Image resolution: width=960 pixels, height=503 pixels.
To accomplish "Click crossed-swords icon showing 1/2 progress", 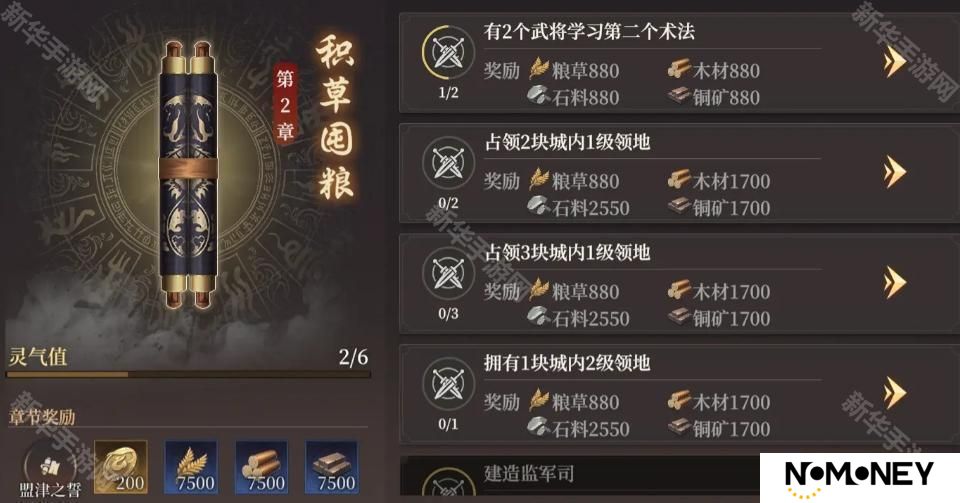I will [x=448, y=53].
